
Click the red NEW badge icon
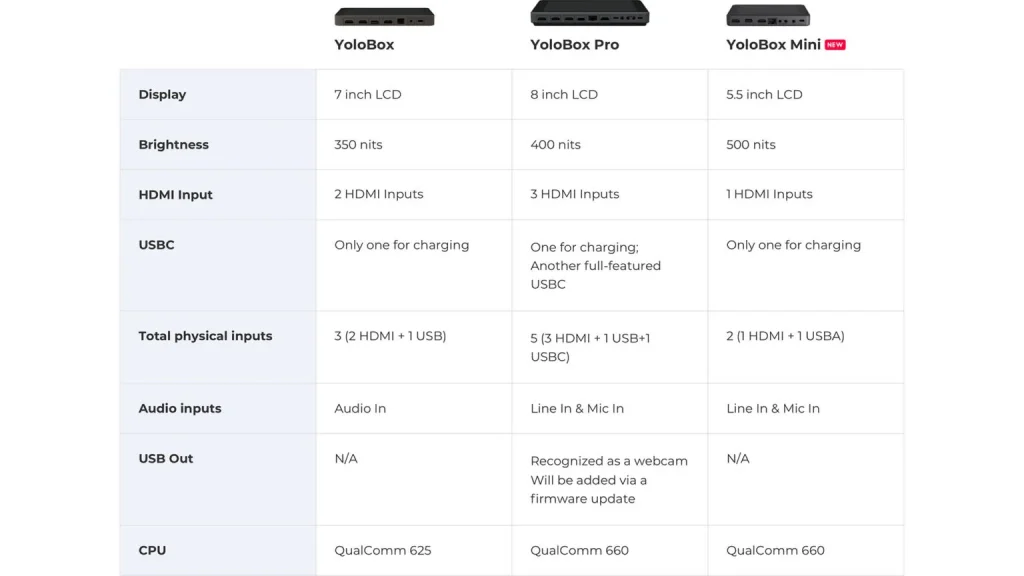[x=835, y=44]
